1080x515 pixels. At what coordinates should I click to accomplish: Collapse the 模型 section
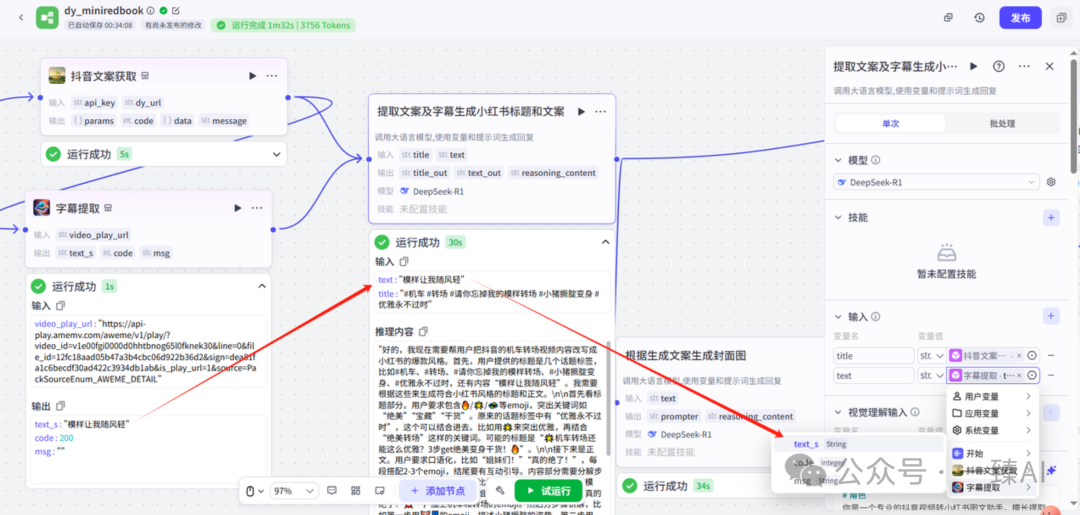pyautogui.click(x=838, y=160)
